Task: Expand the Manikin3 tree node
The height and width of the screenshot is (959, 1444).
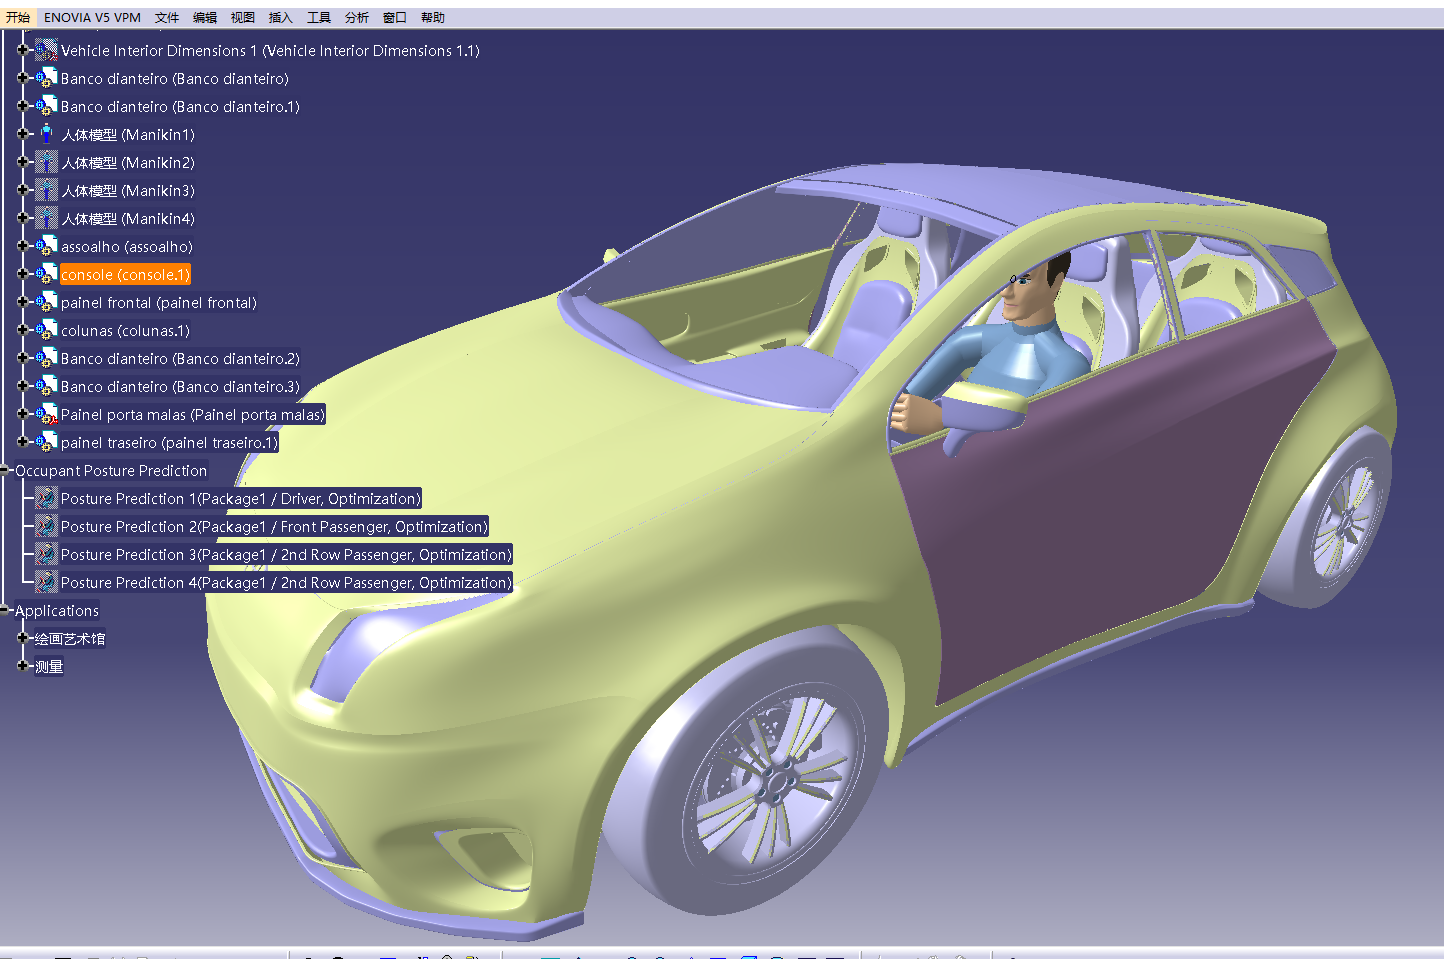Action: [23, 189]
